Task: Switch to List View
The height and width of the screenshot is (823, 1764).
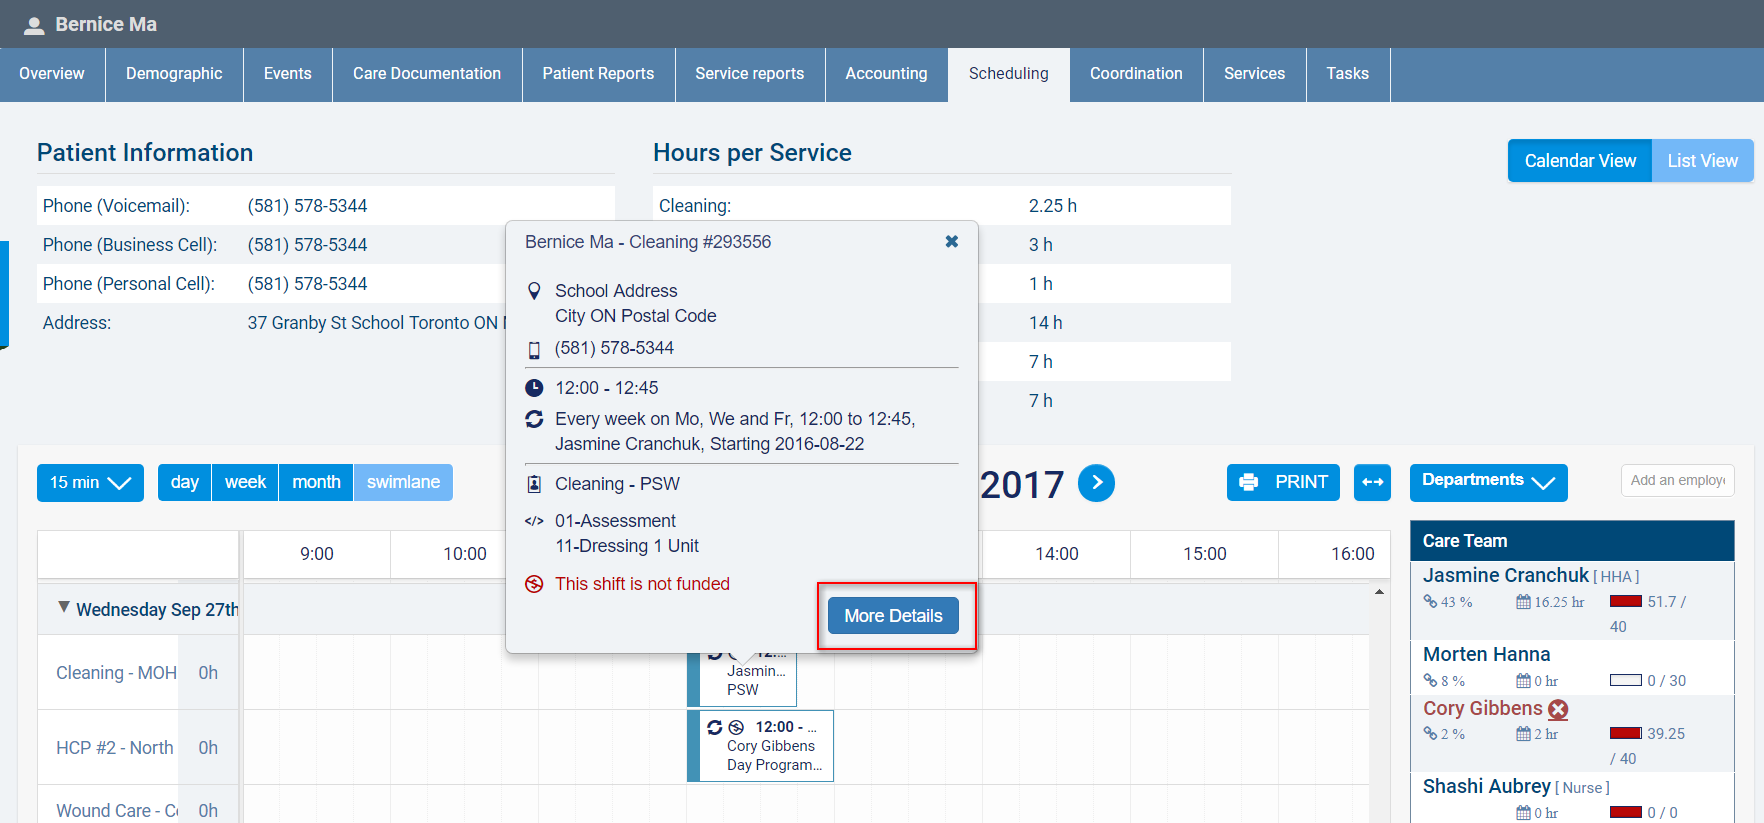Action: tap(1702, 161)
